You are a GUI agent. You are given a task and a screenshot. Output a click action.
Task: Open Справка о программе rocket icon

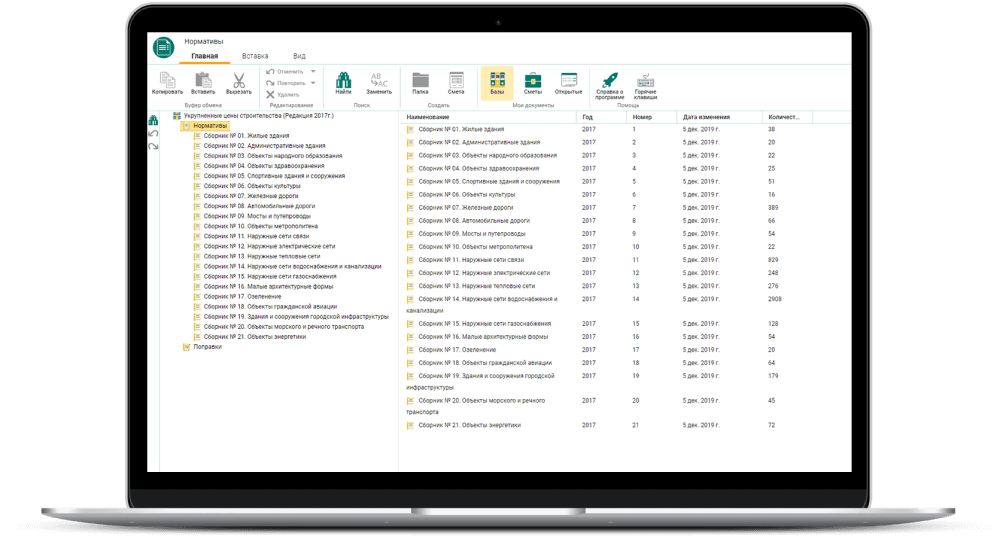[610, 79]
